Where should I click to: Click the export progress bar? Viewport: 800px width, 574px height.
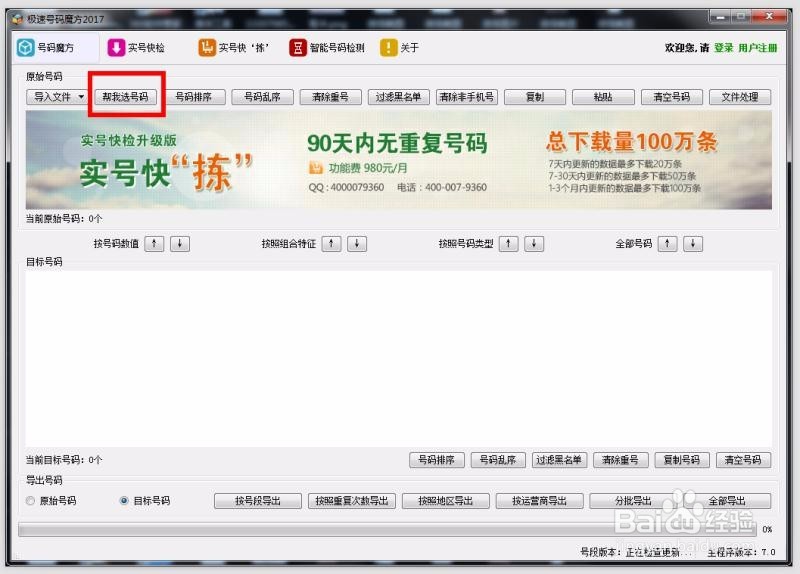(x=387, y=529)
